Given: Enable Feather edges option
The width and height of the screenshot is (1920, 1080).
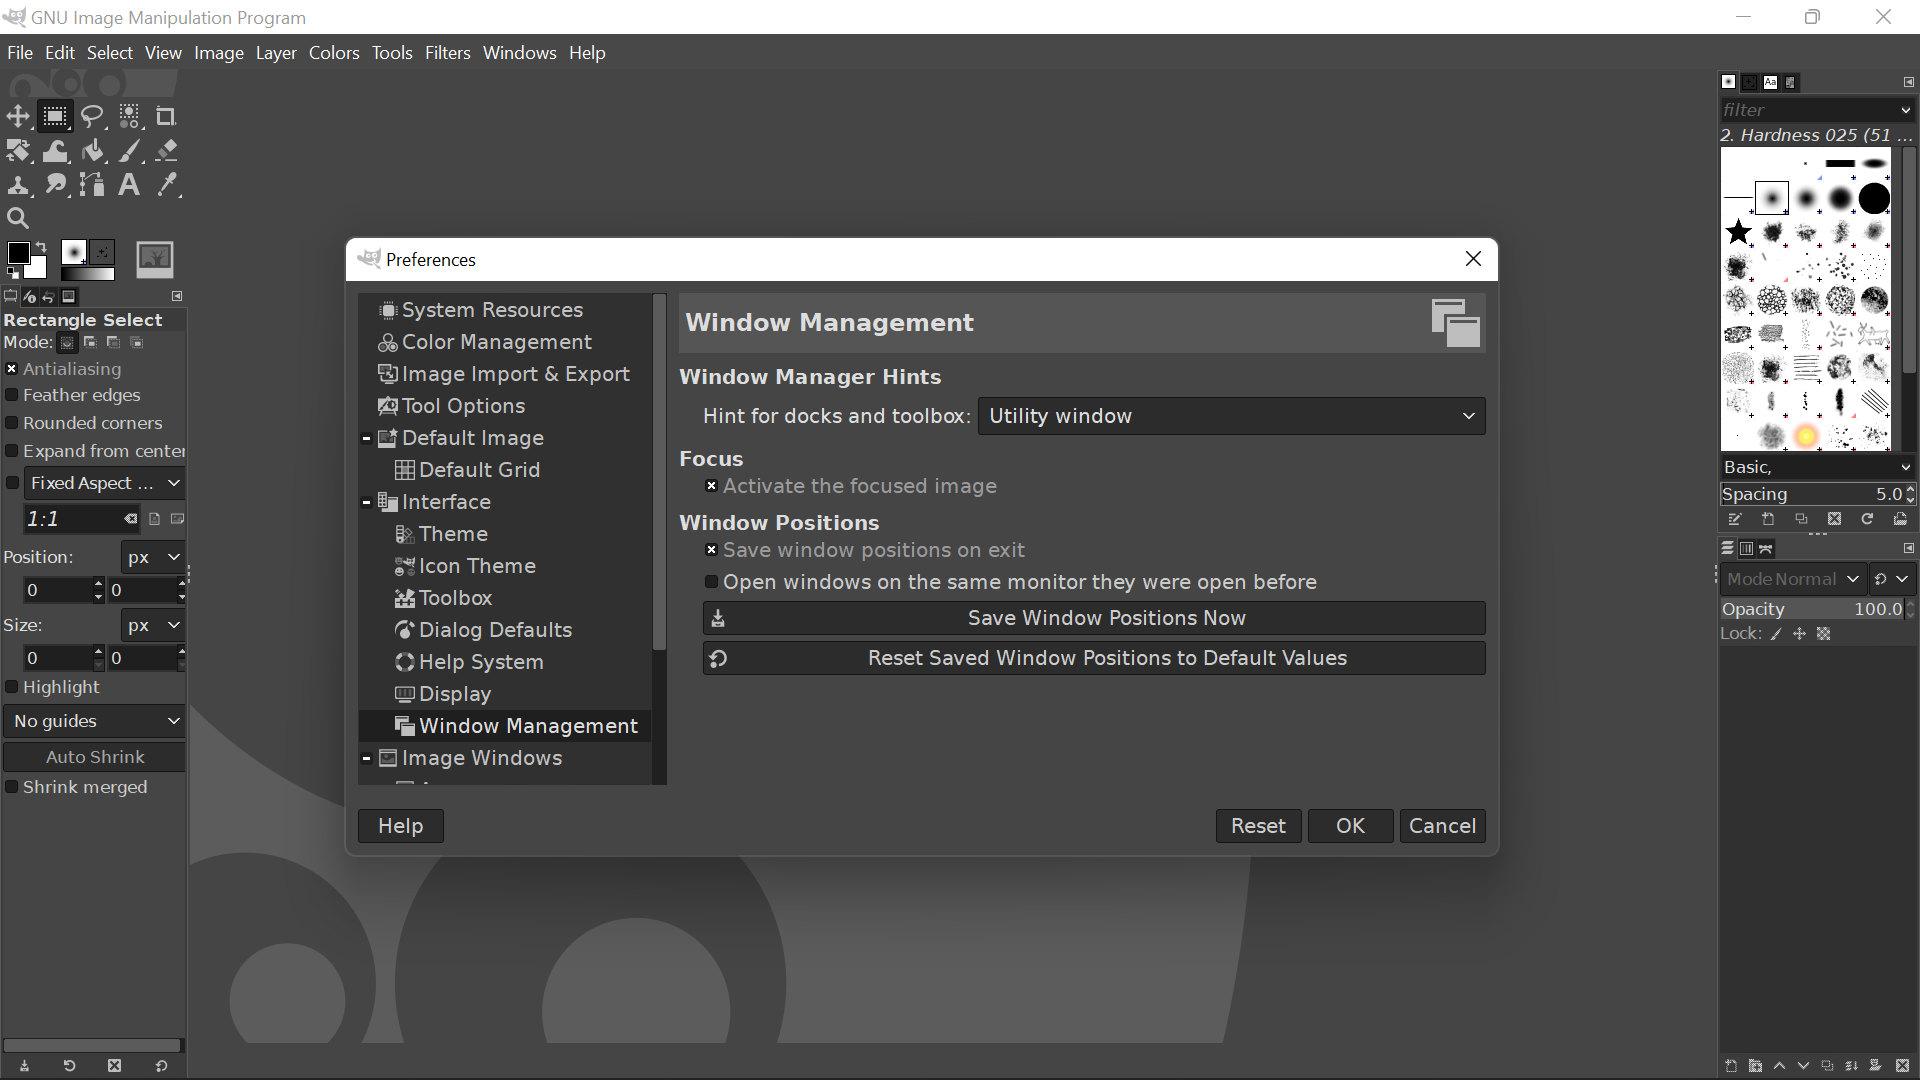Looking at the screenshot, I should pos(12,395).
